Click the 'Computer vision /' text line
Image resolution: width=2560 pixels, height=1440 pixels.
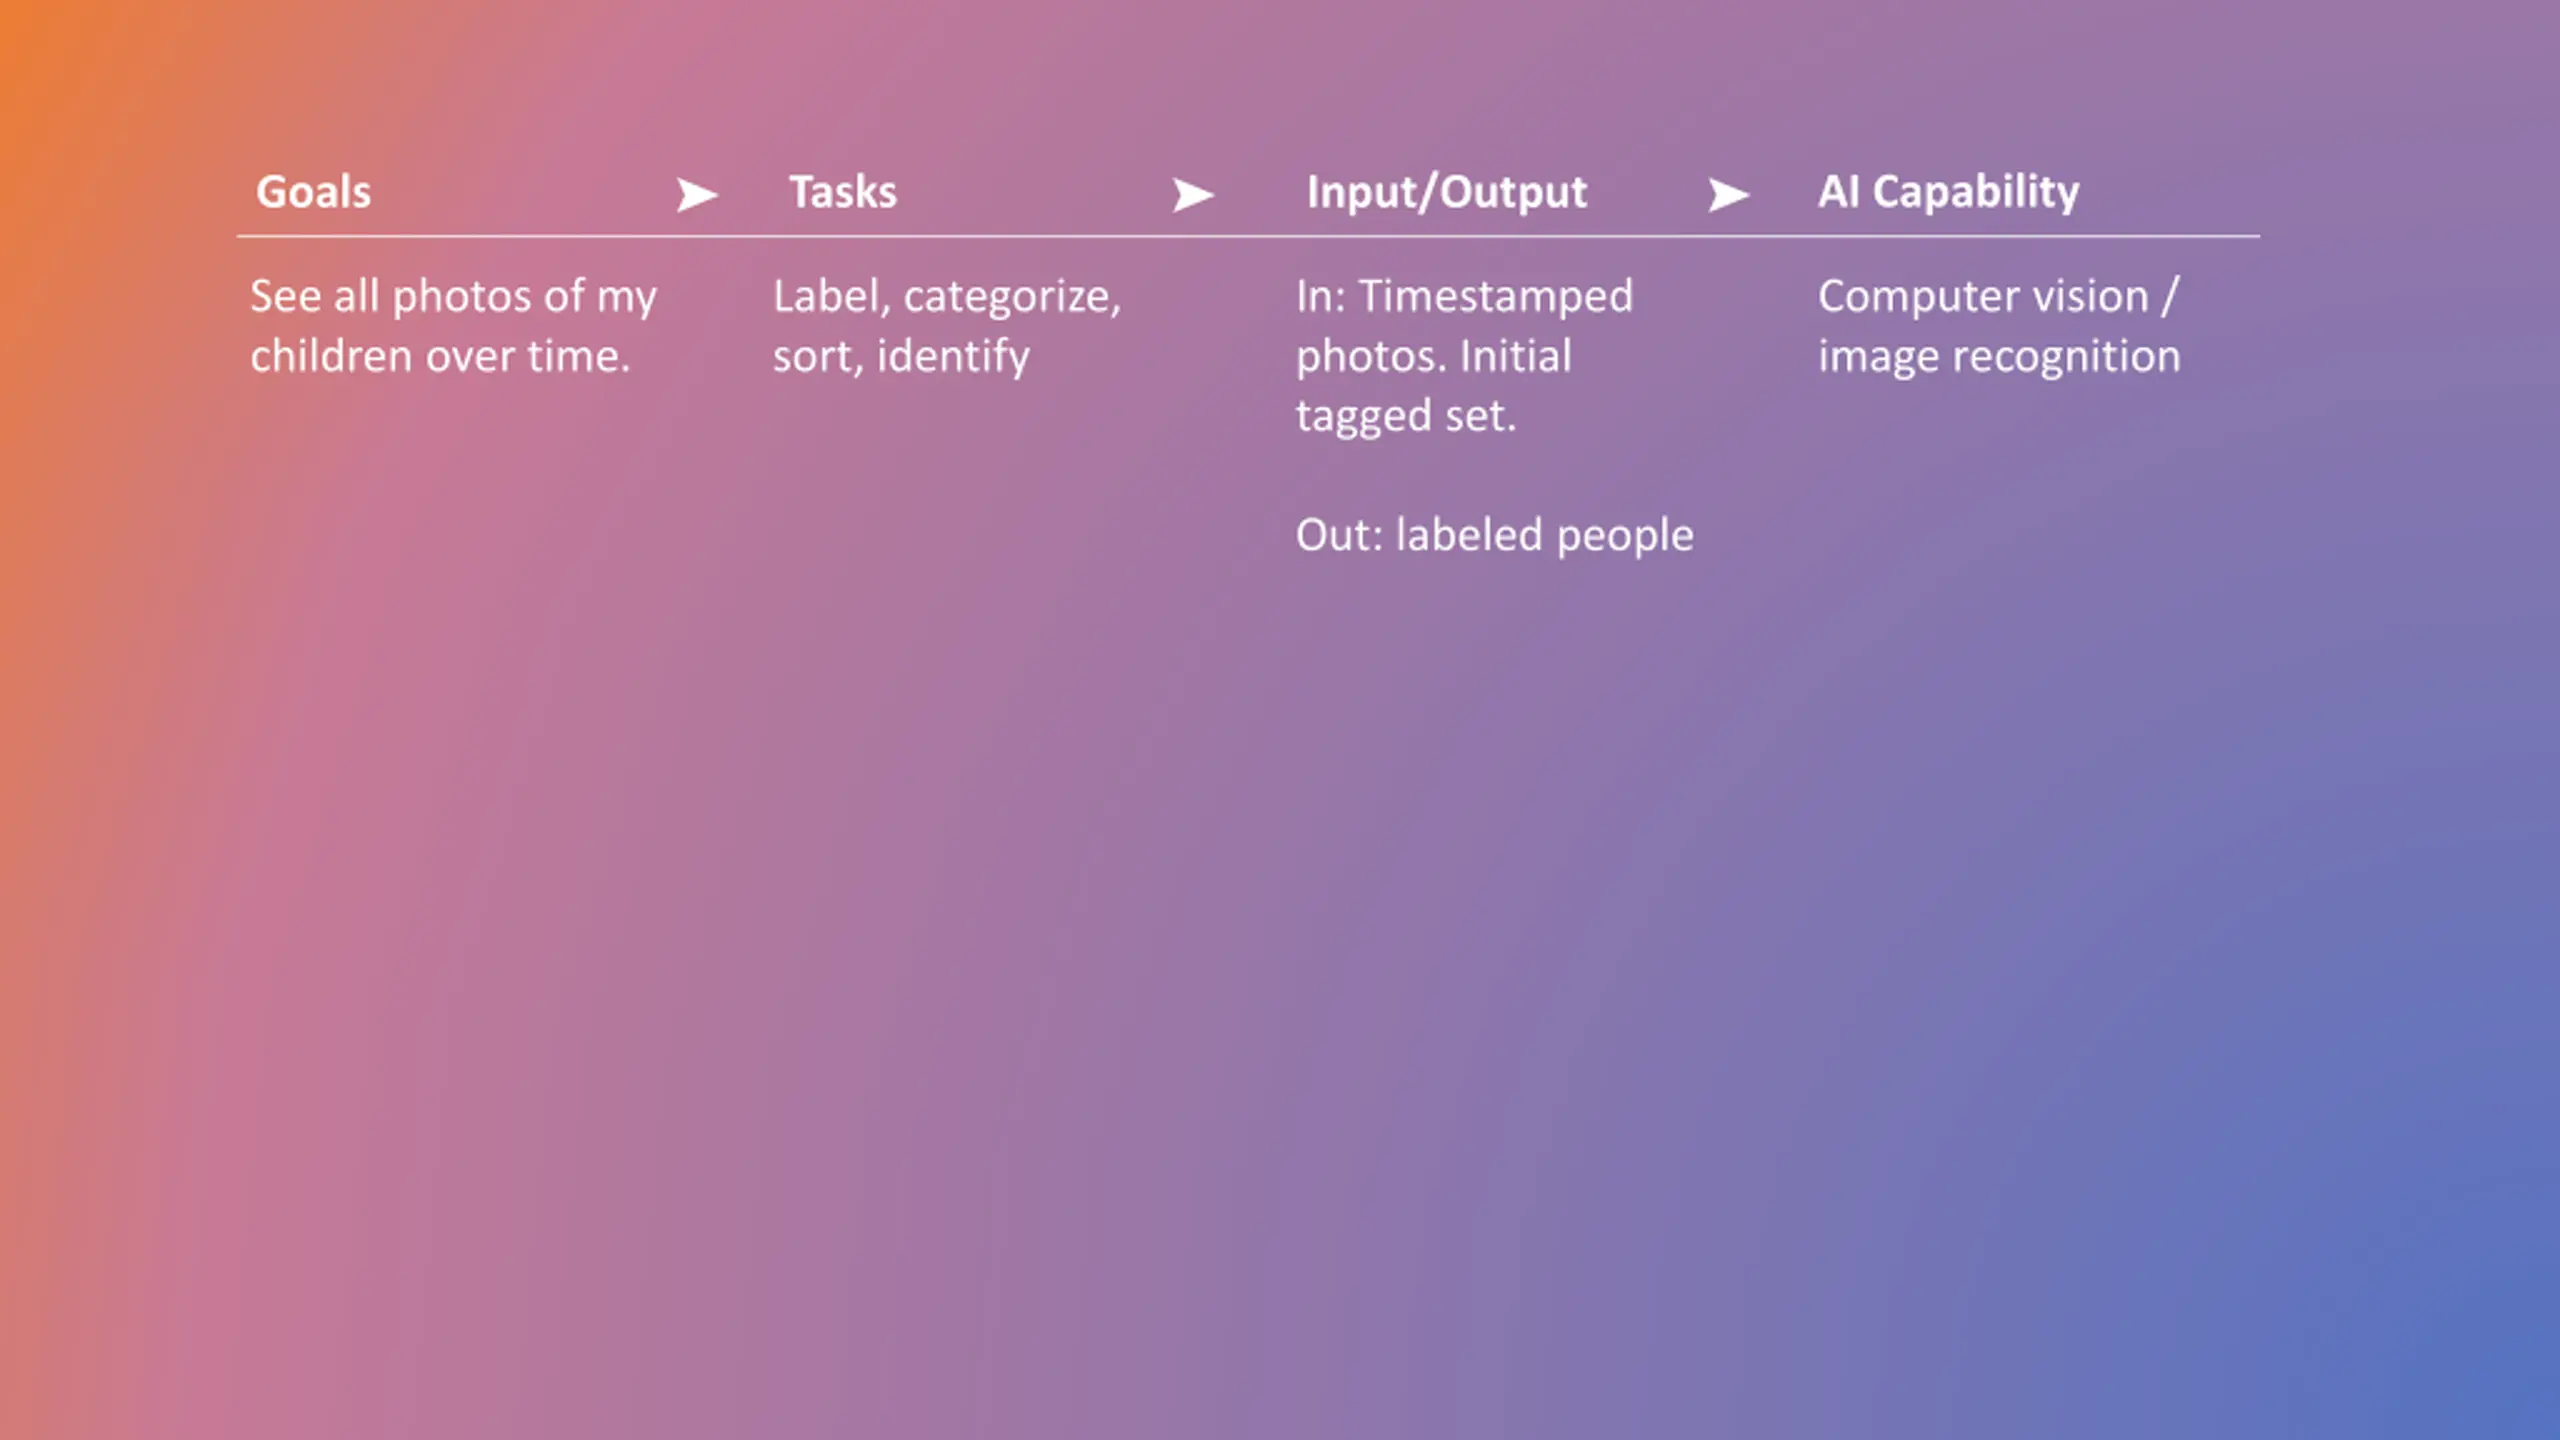pos(1998,297)
